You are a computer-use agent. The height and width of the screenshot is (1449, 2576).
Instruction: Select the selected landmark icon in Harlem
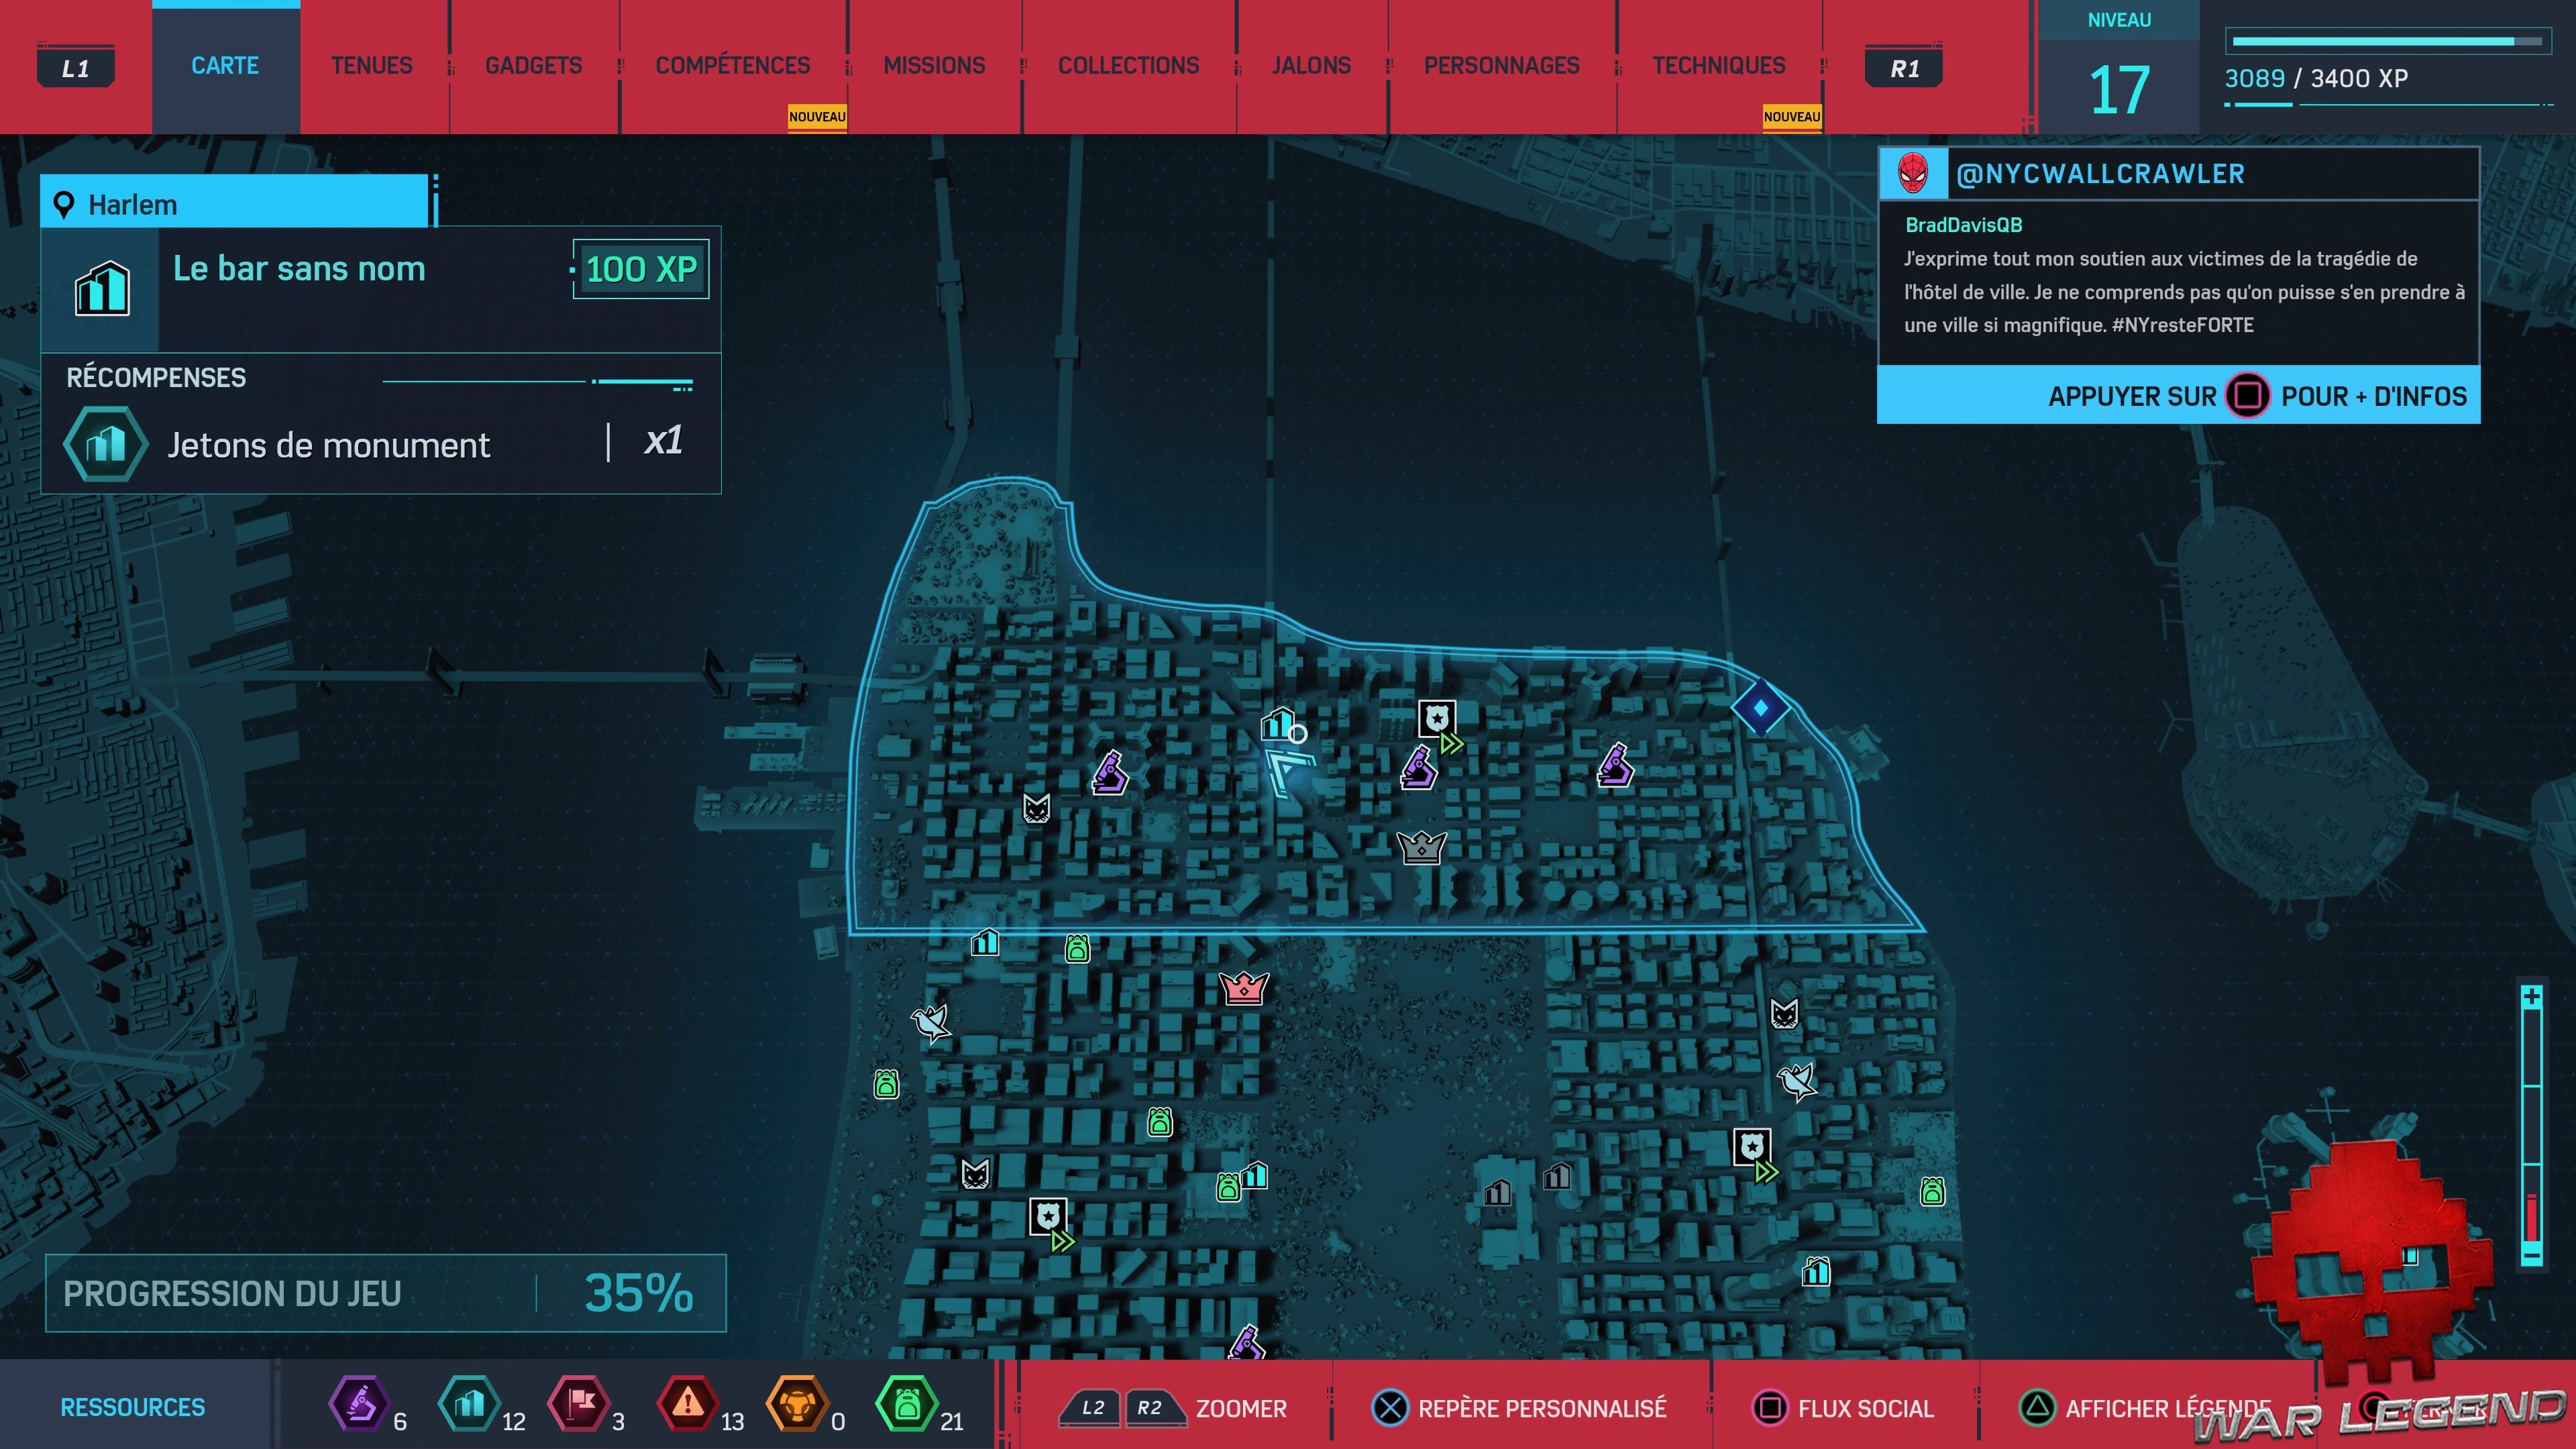point(1278,723)
